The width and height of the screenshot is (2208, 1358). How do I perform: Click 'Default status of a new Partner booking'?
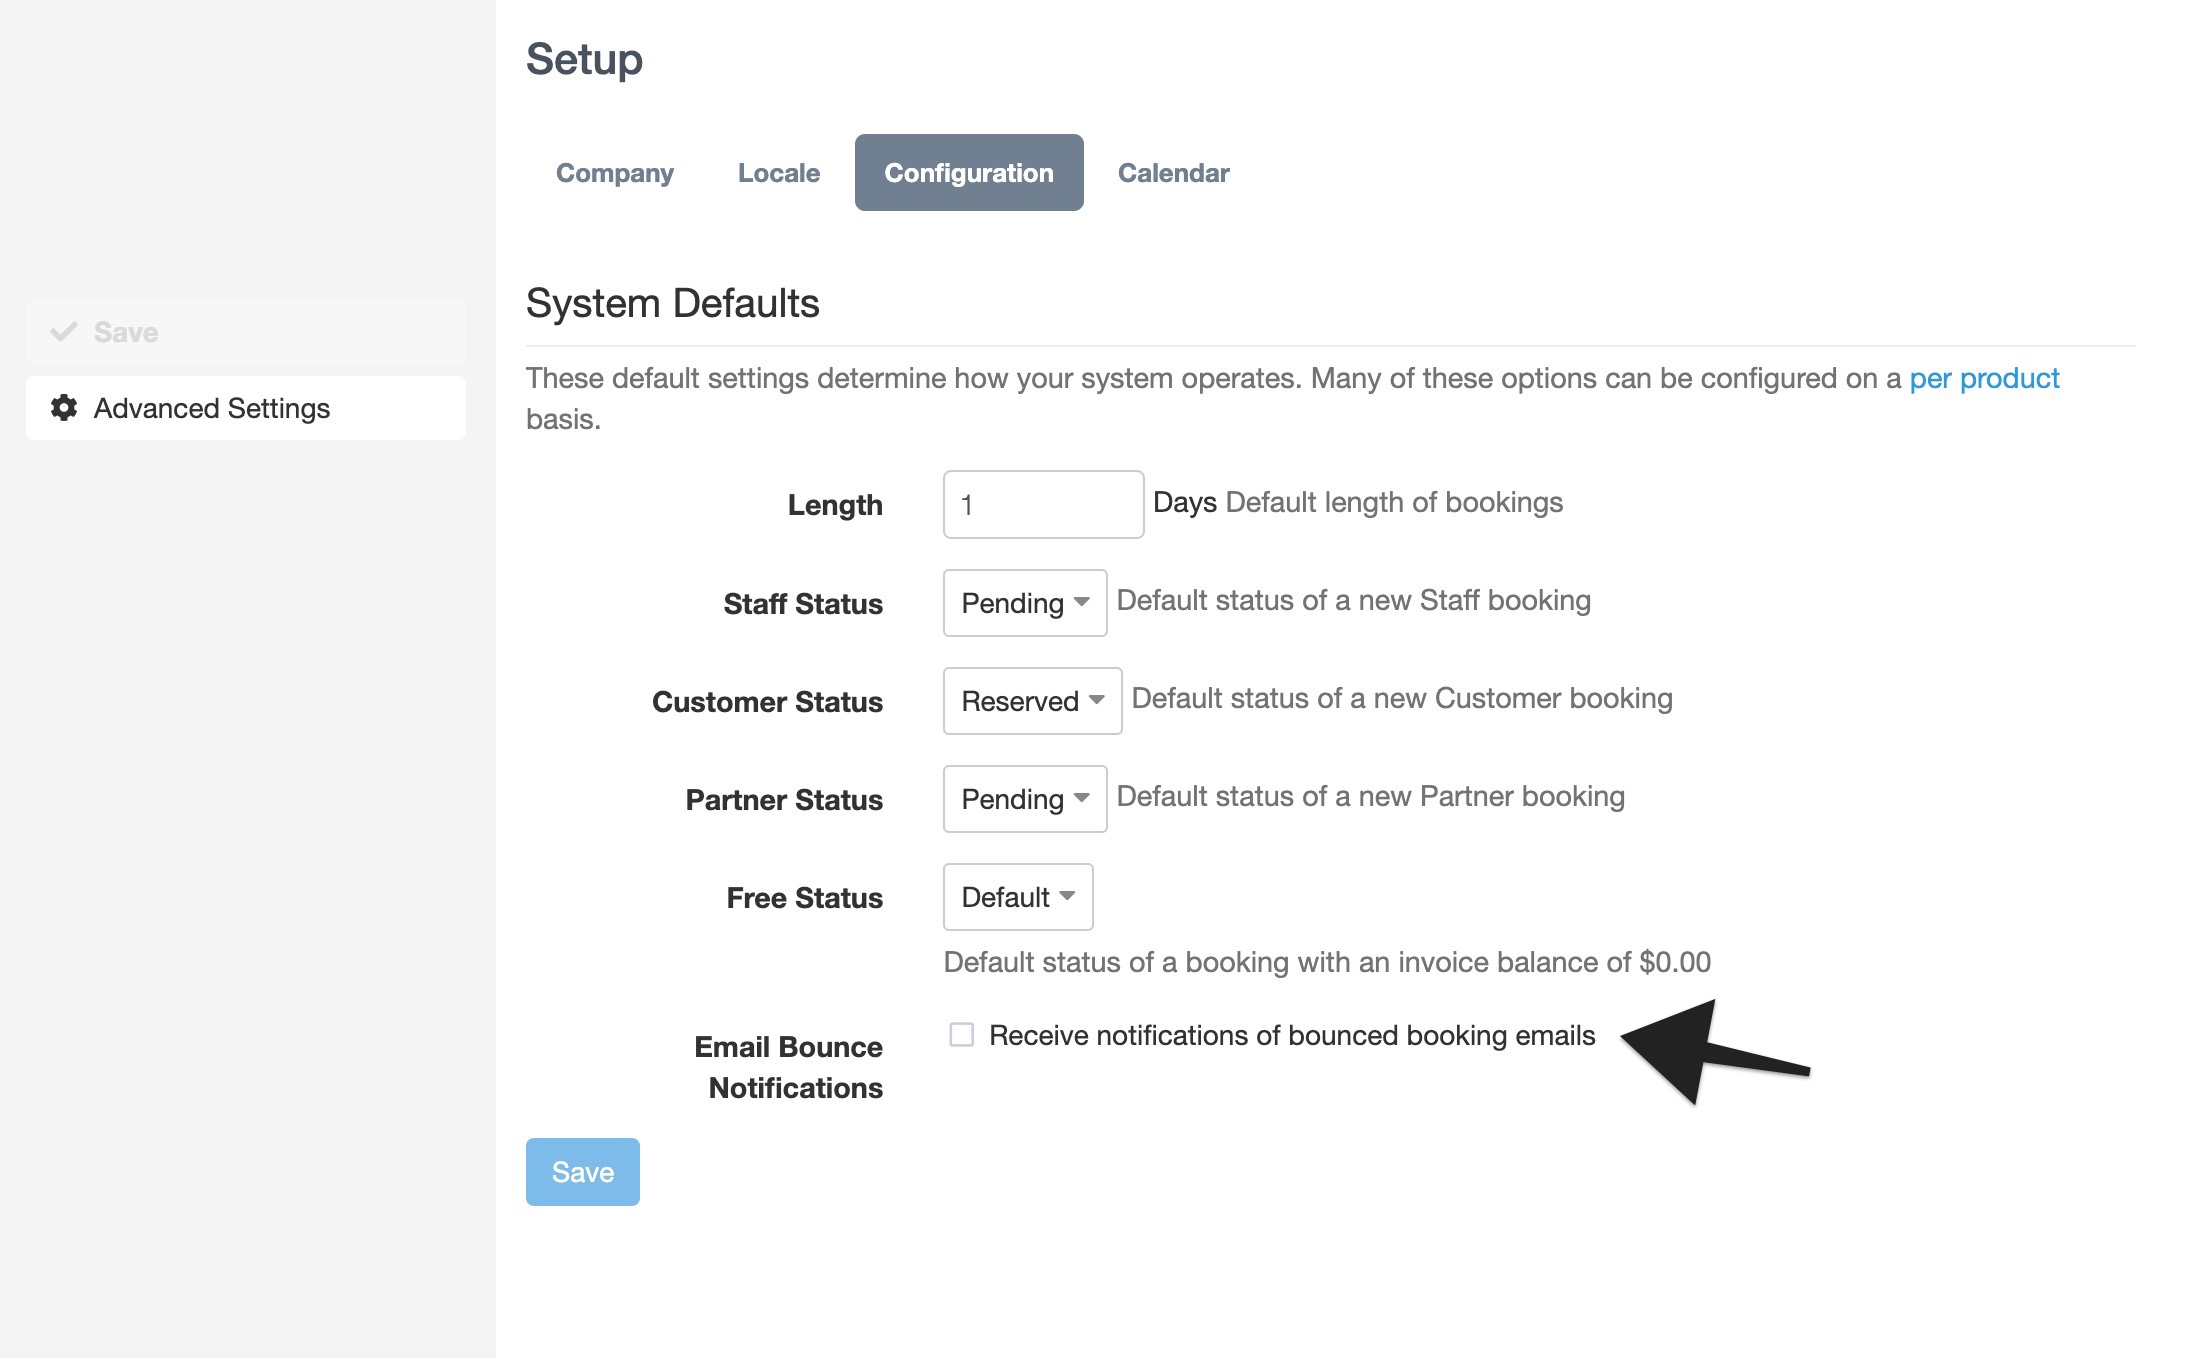(1370, 796)
